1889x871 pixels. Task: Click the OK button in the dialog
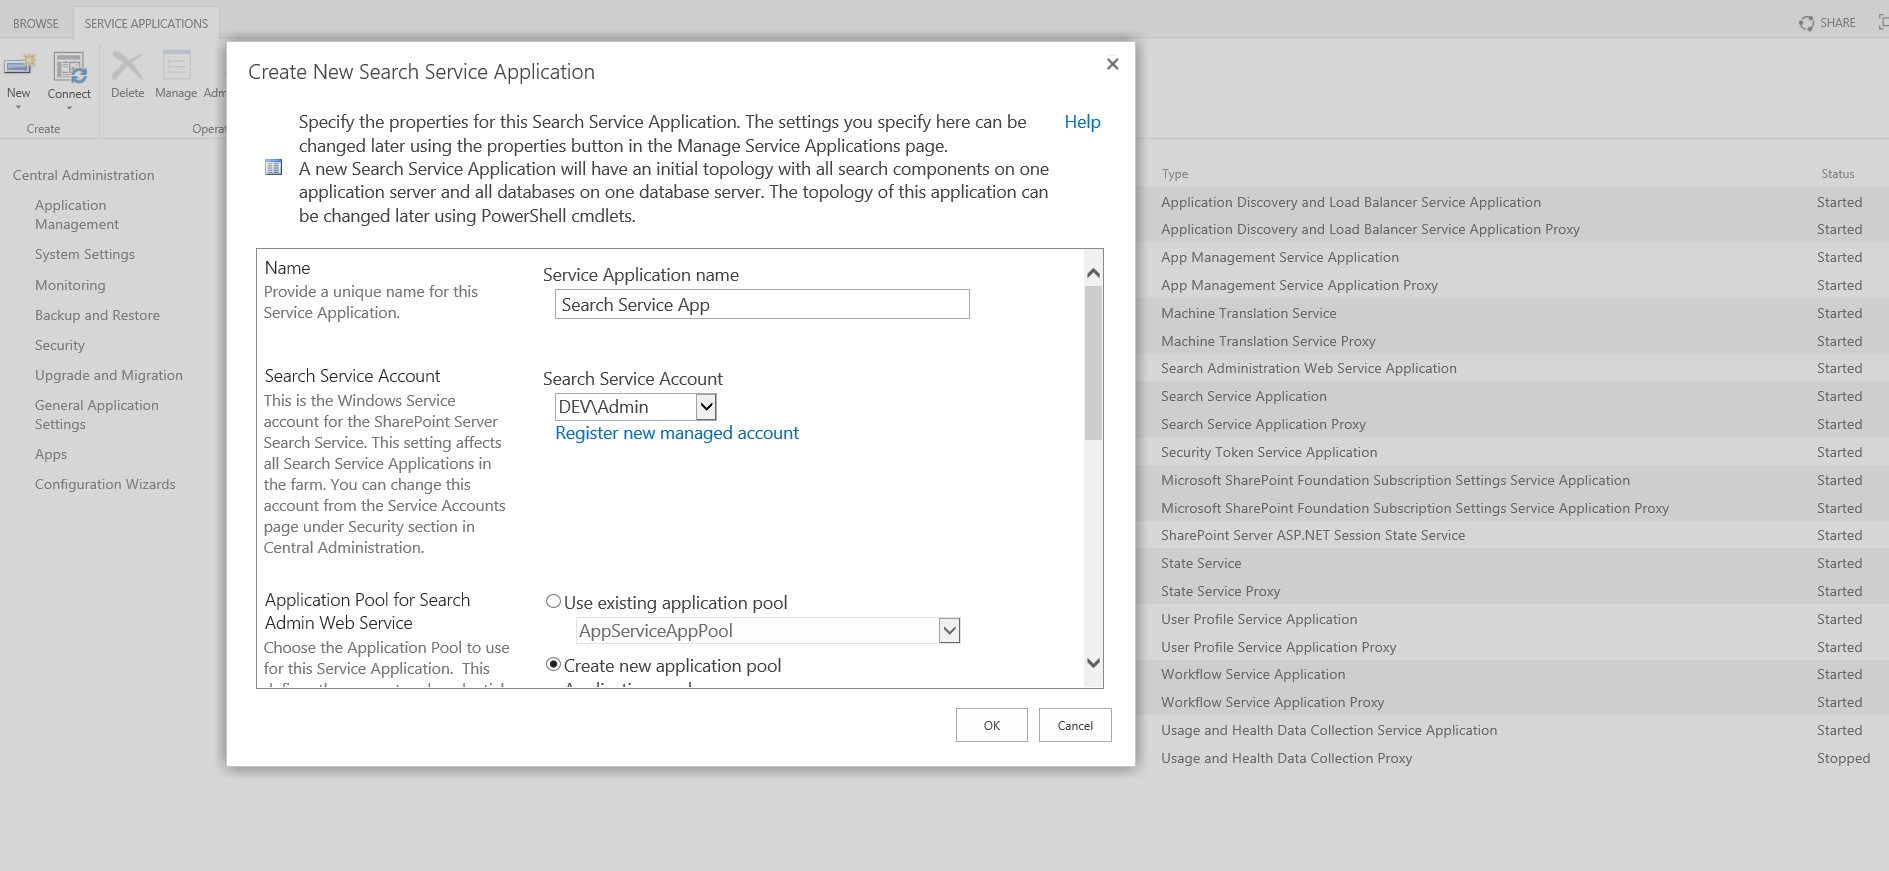pyautogui.click(x=991, y=725)
